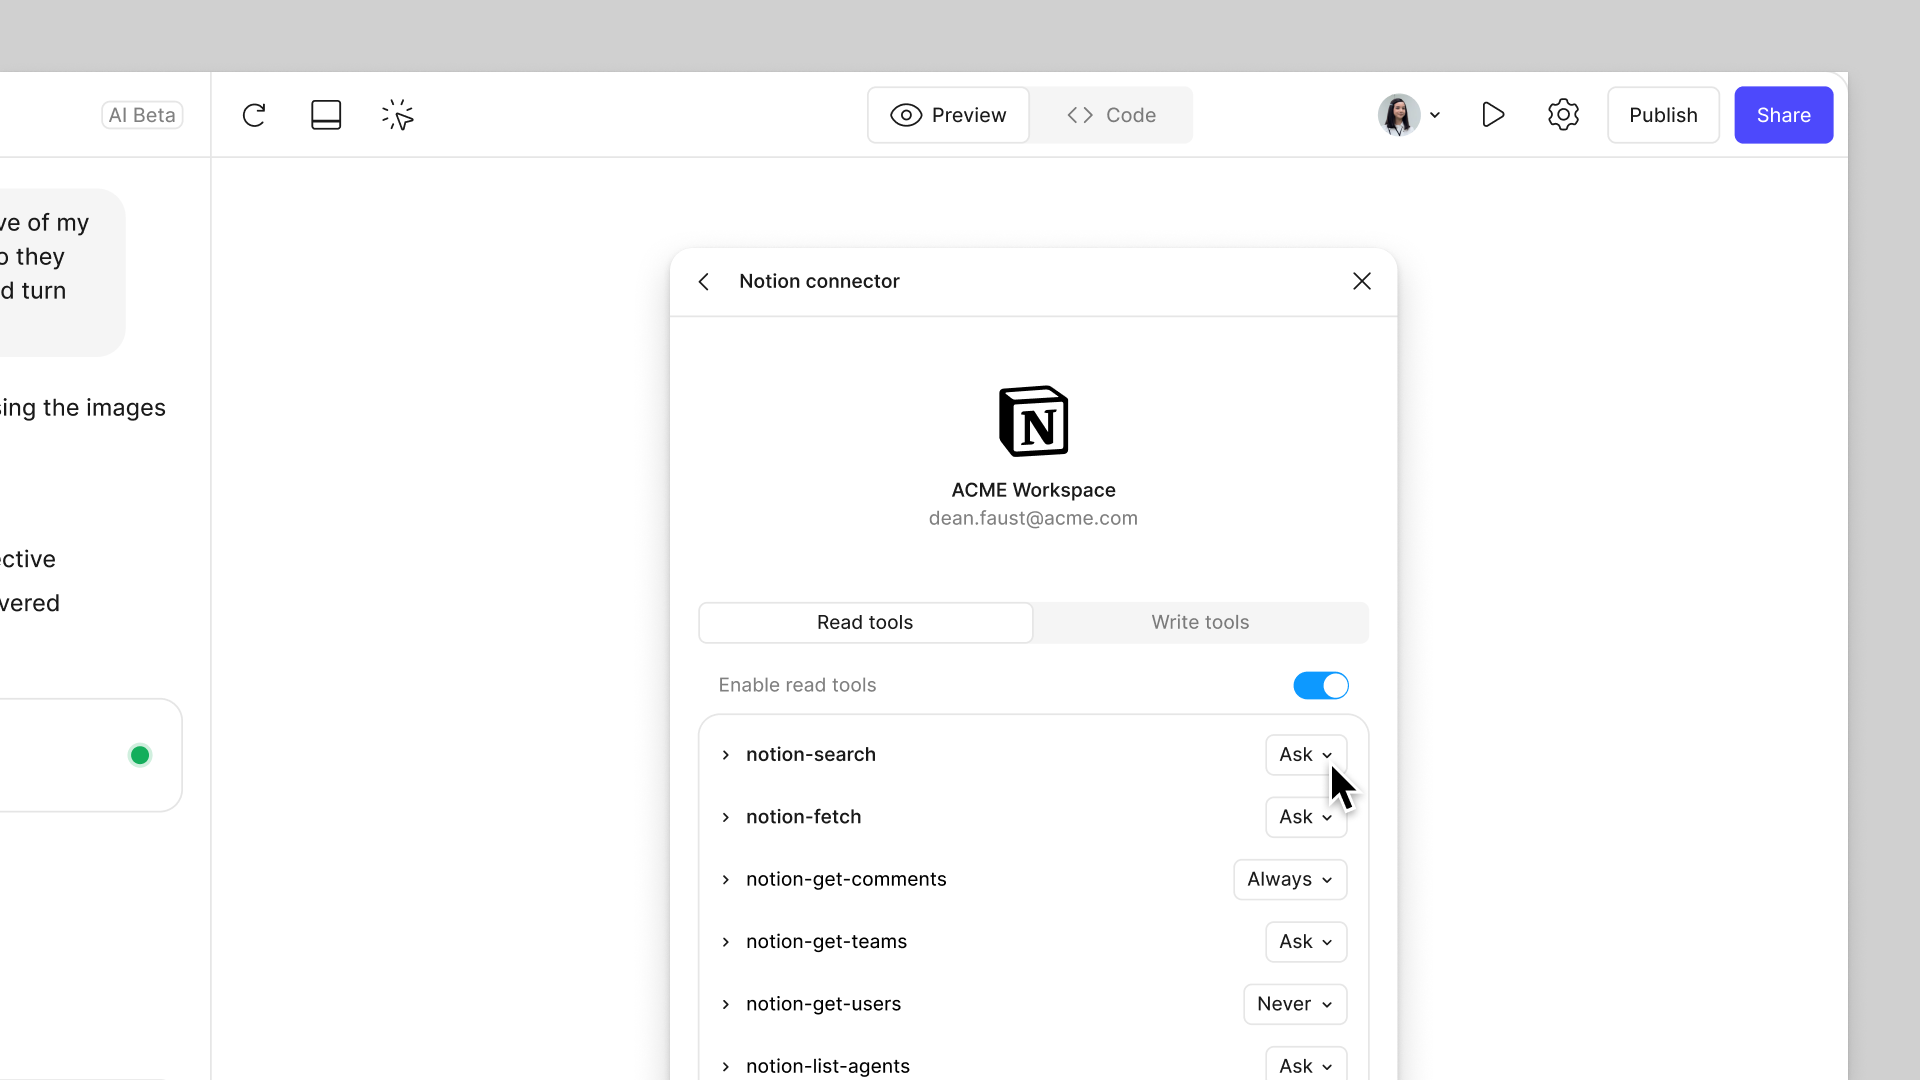This screenshot has height=1080, width=1920.
Task: Go back using connector left arrow
Action: click(704, 282)
